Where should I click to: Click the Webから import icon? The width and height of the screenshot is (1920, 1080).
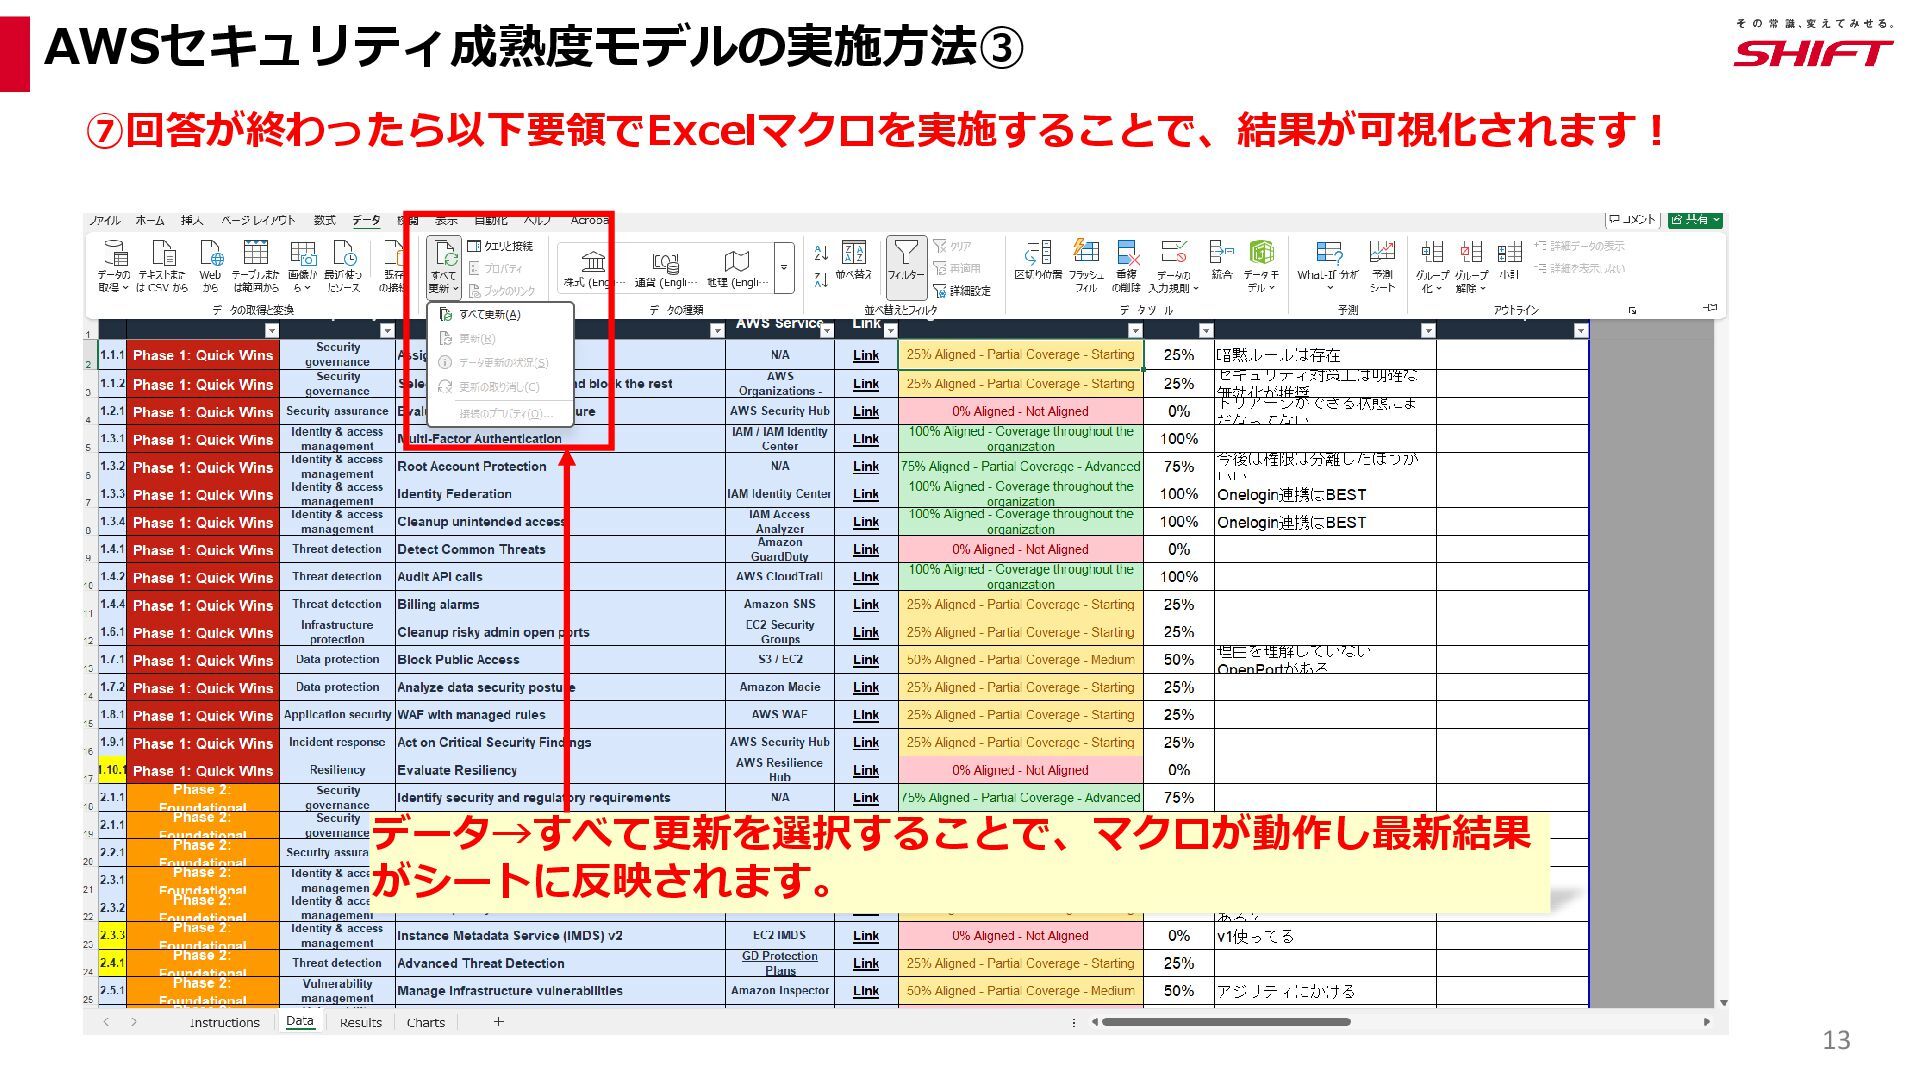pos(210,265)
